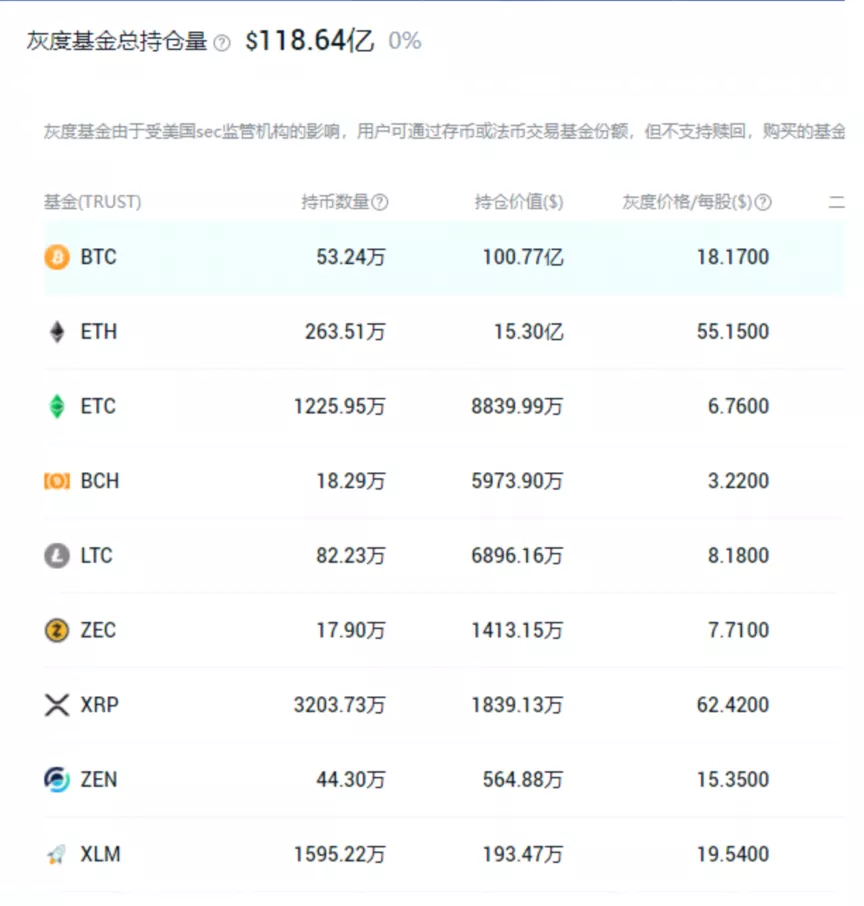Viewport: 864px width, 906px height.
Task: Click ETH holding amount 263.51万
Action: coord(345,332)
